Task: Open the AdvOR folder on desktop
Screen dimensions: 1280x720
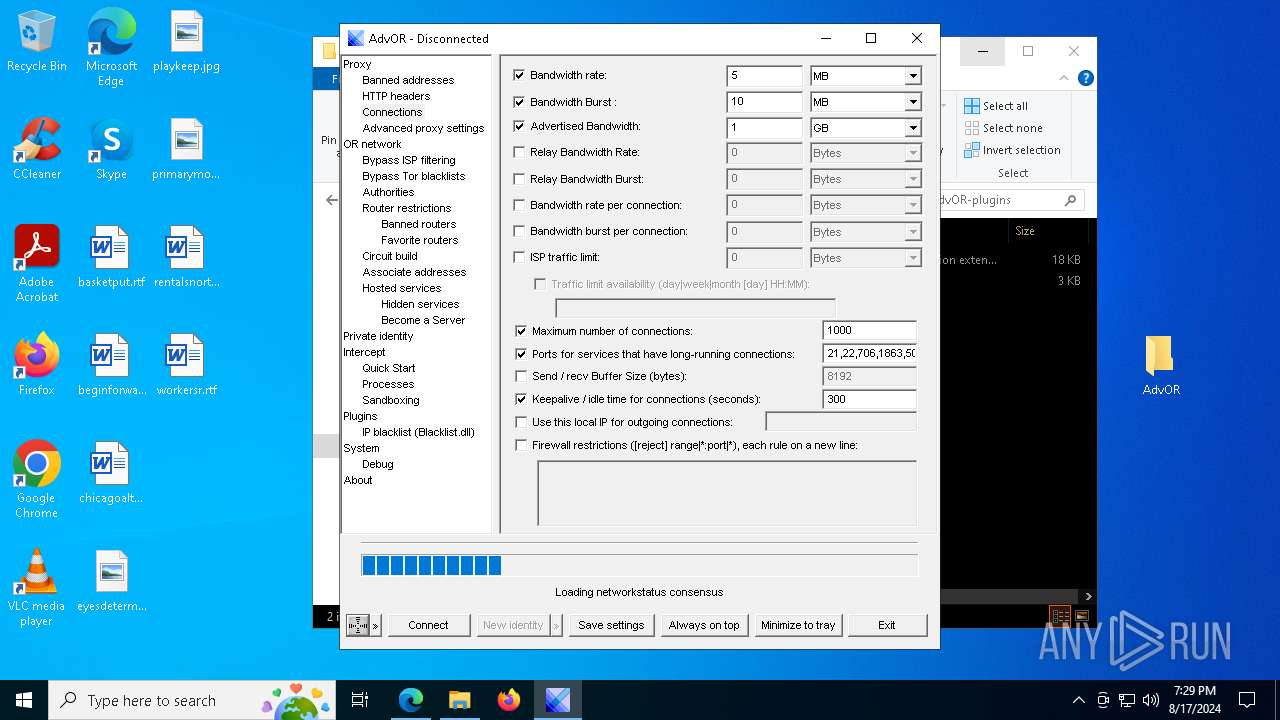Action: coord(1161,366)
